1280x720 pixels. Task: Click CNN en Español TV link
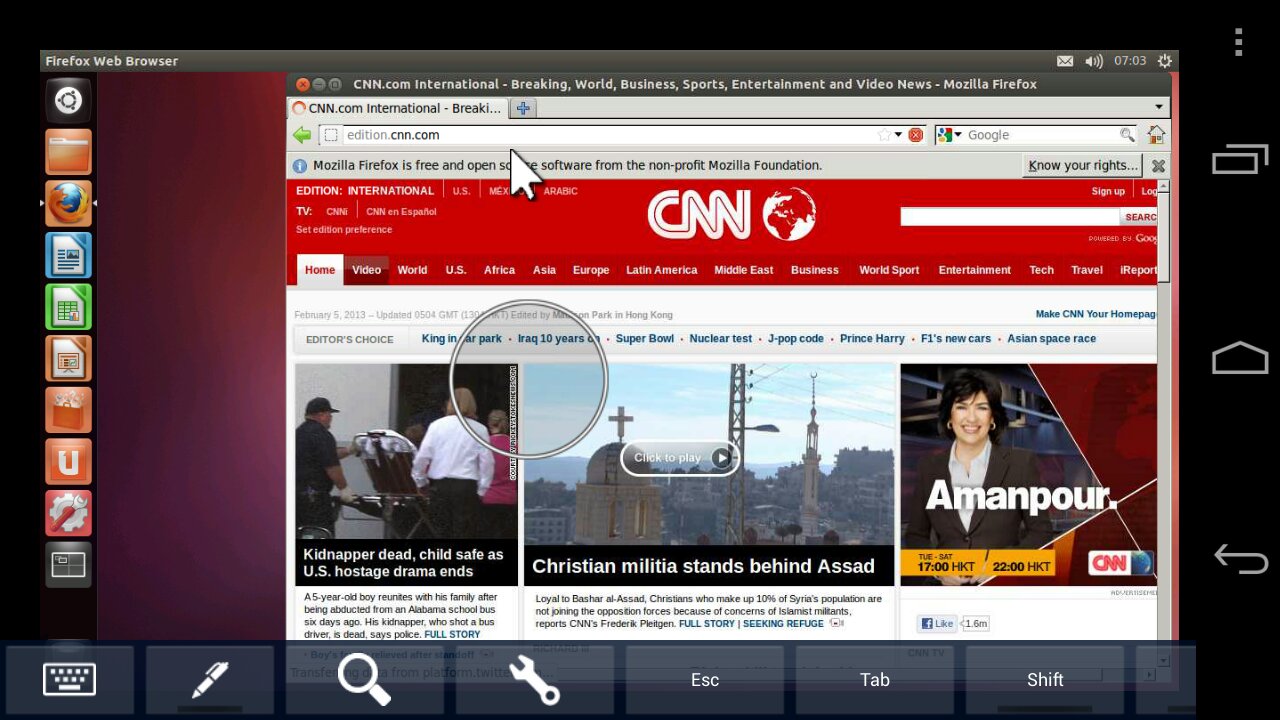click(x=401, y=212)
